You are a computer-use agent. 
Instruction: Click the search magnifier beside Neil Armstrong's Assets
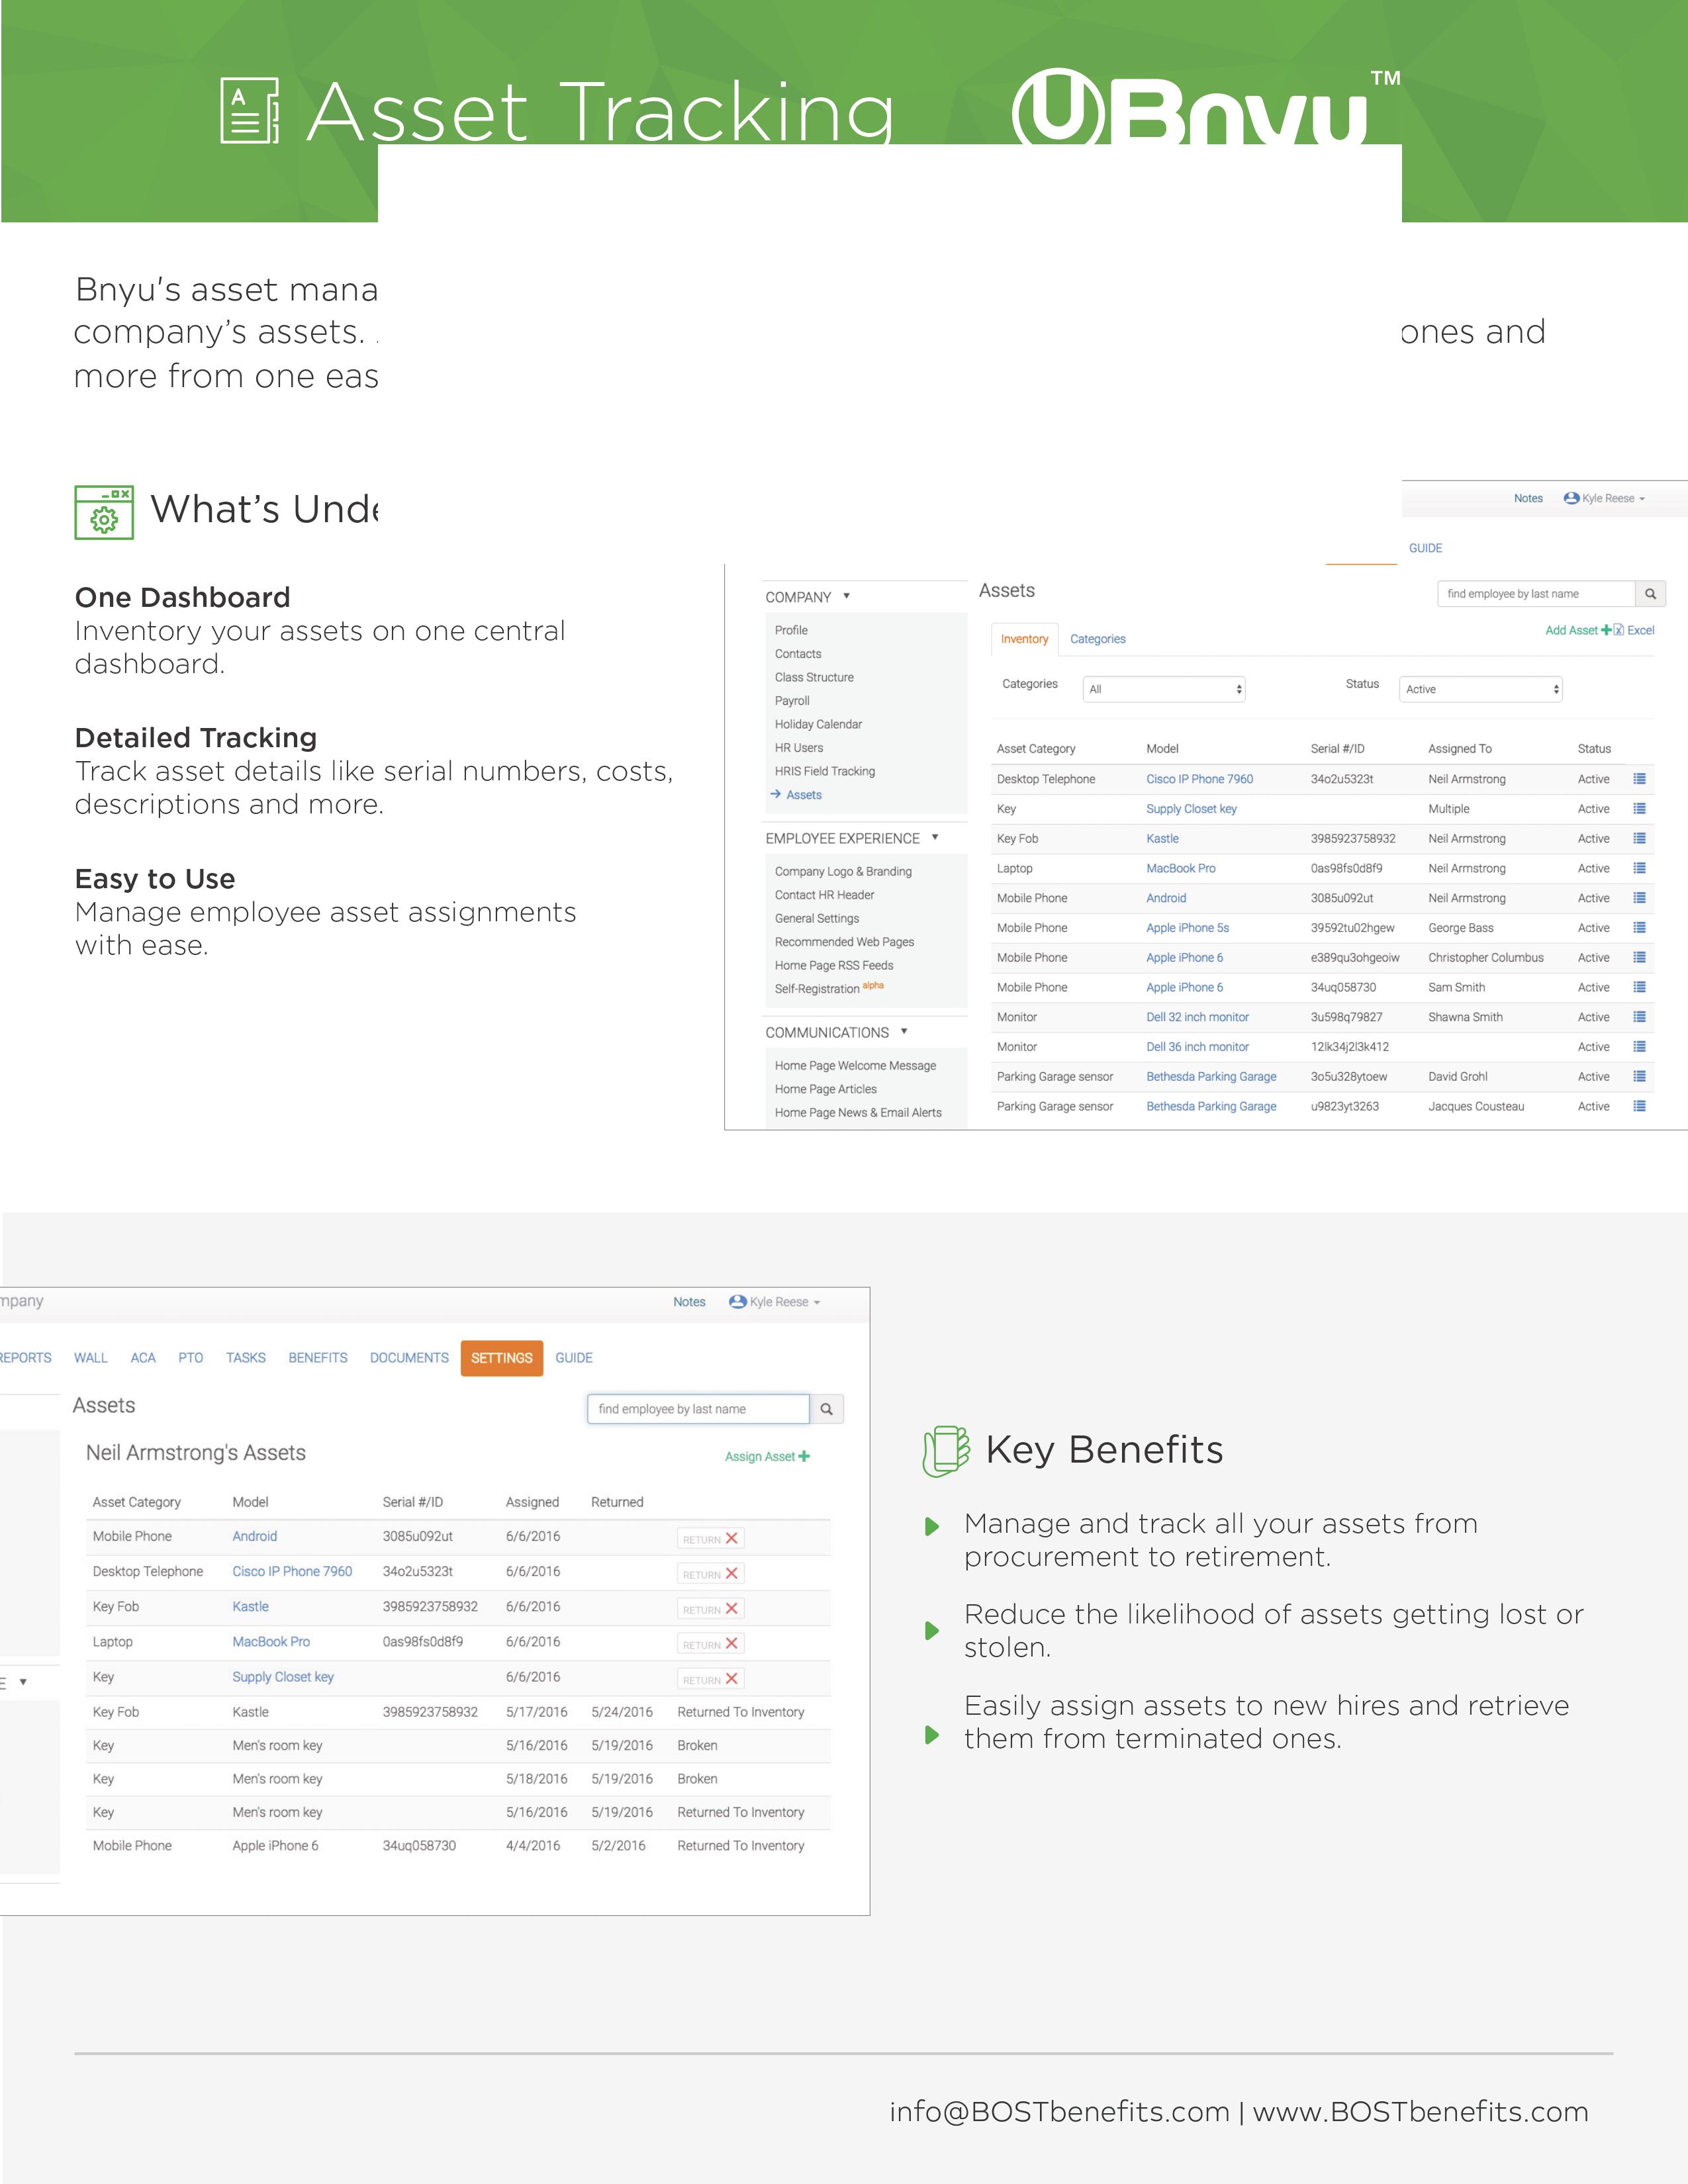[827, 1409]
